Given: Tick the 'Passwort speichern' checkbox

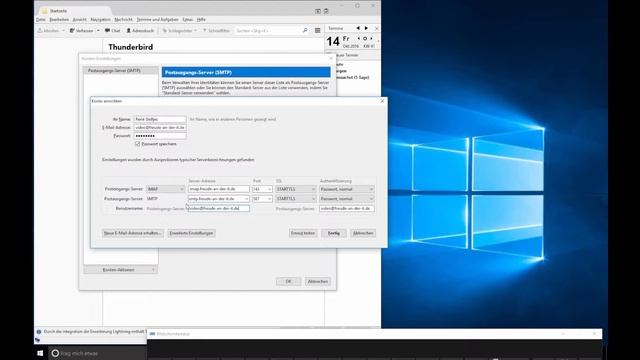Looking at the screenshot, I should pos(138,144).
